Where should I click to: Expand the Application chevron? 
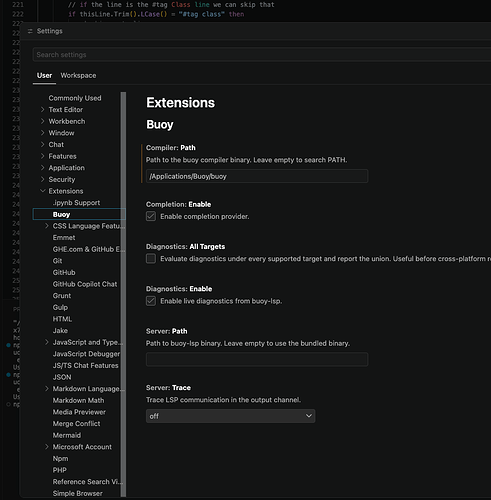point(42,168)
